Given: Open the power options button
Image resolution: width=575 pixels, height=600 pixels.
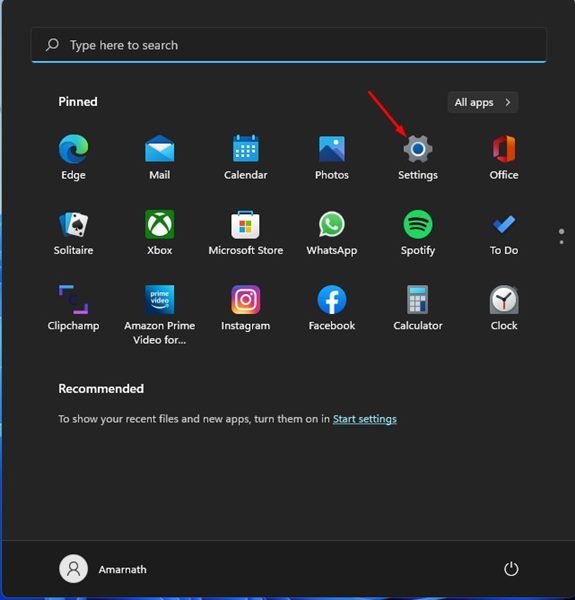Looking at the screenshot, I should pyautogui.click(x=511, y=569).
